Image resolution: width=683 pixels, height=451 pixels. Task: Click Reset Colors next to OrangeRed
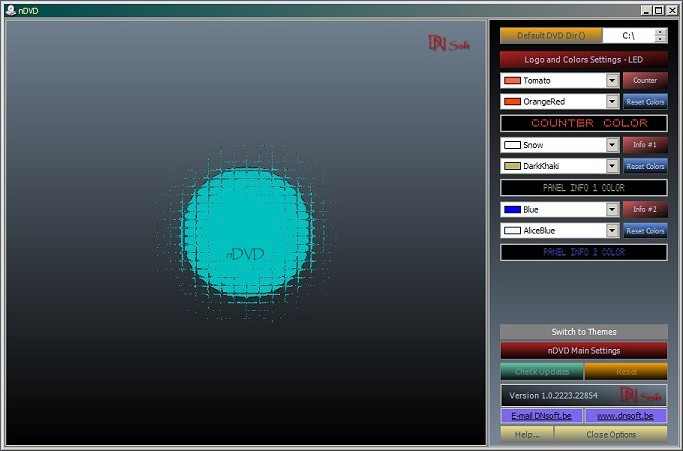[645, 102]
